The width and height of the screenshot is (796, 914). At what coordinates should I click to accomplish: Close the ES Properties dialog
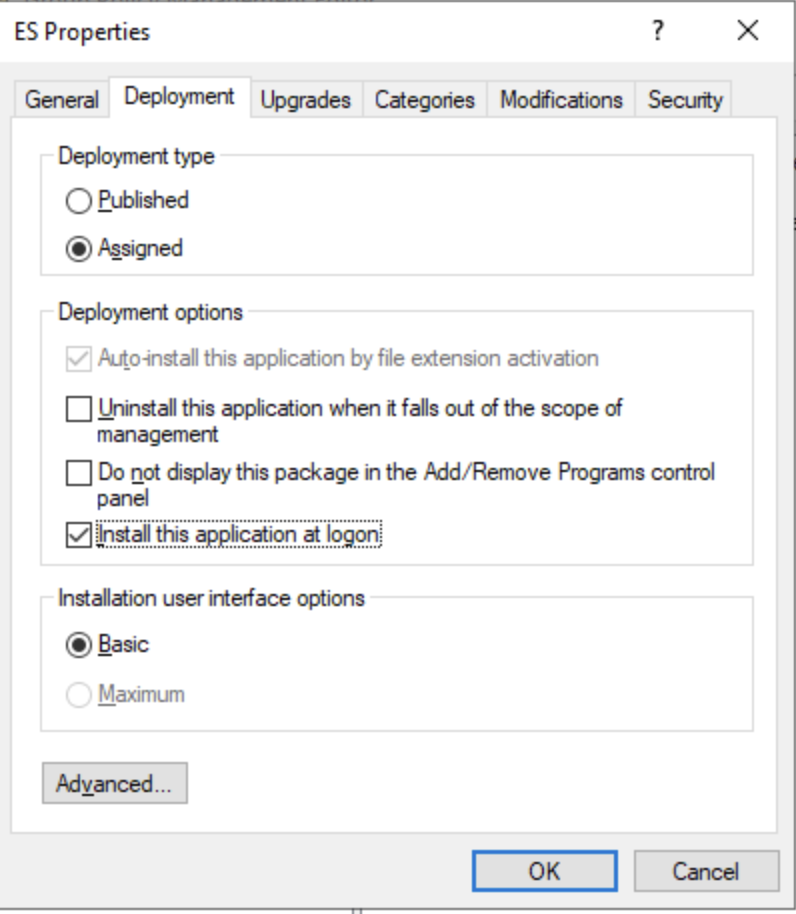point(750,31)
